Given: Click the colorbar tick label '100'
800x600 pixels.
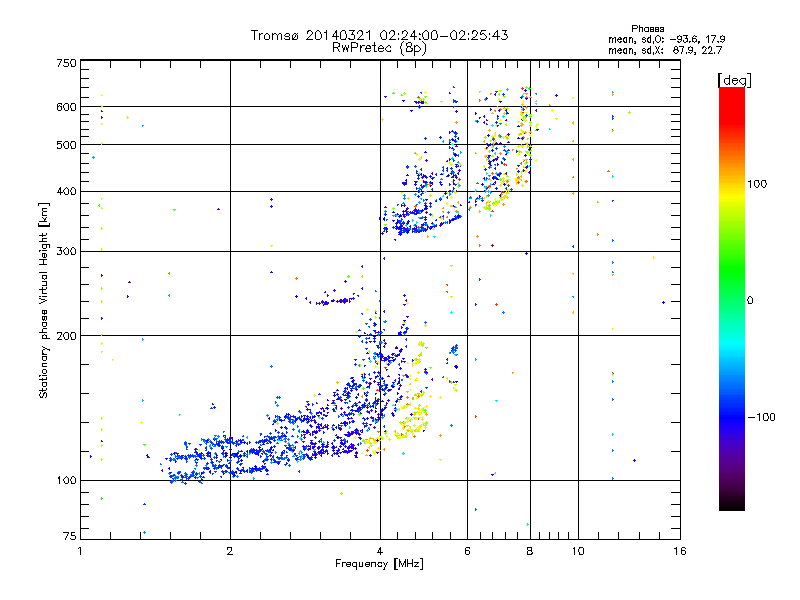Looking at the screenshot, I should coord(757,184).
